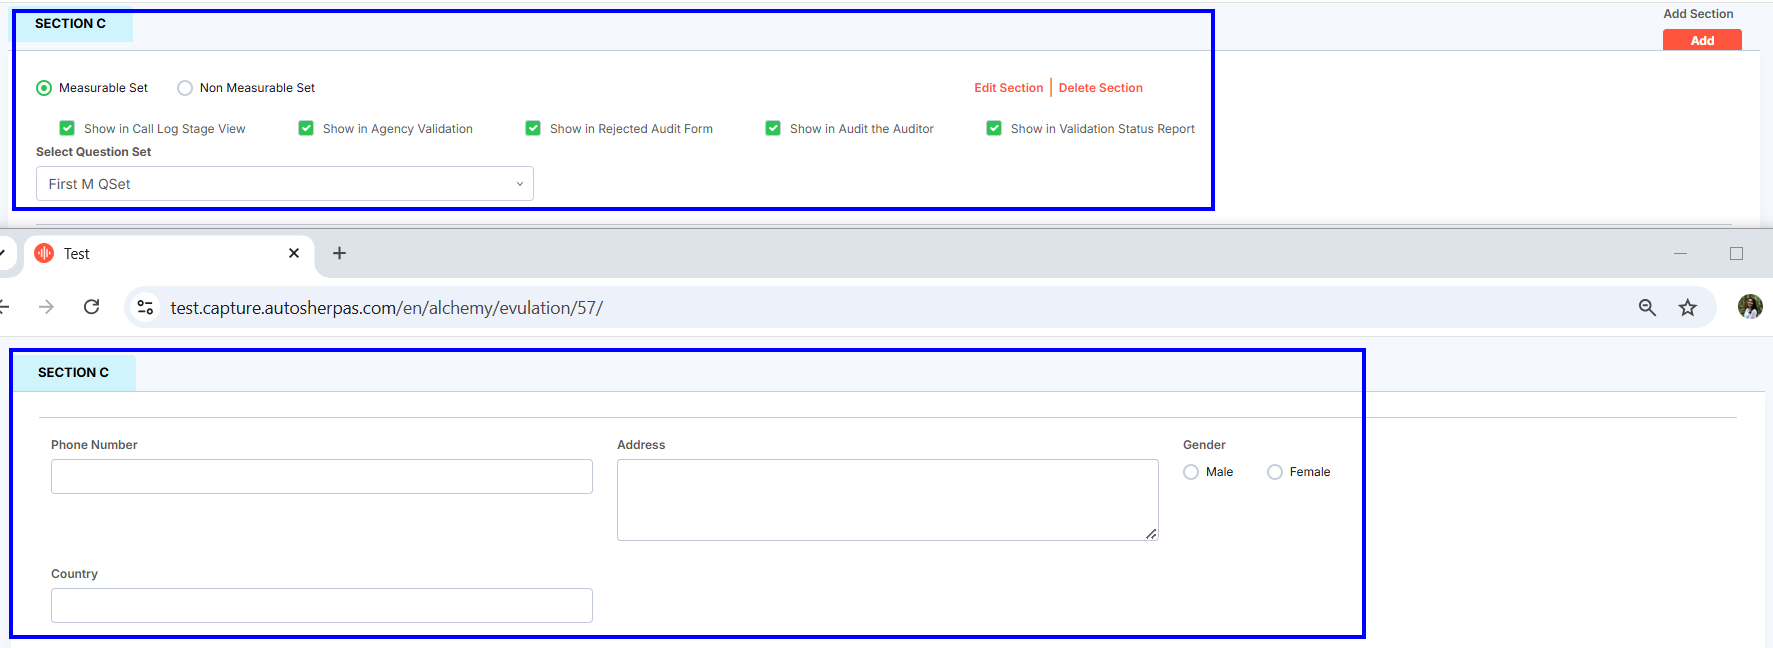Click the Add Section label
The image size is (1773, 648).
point(1698,14)
